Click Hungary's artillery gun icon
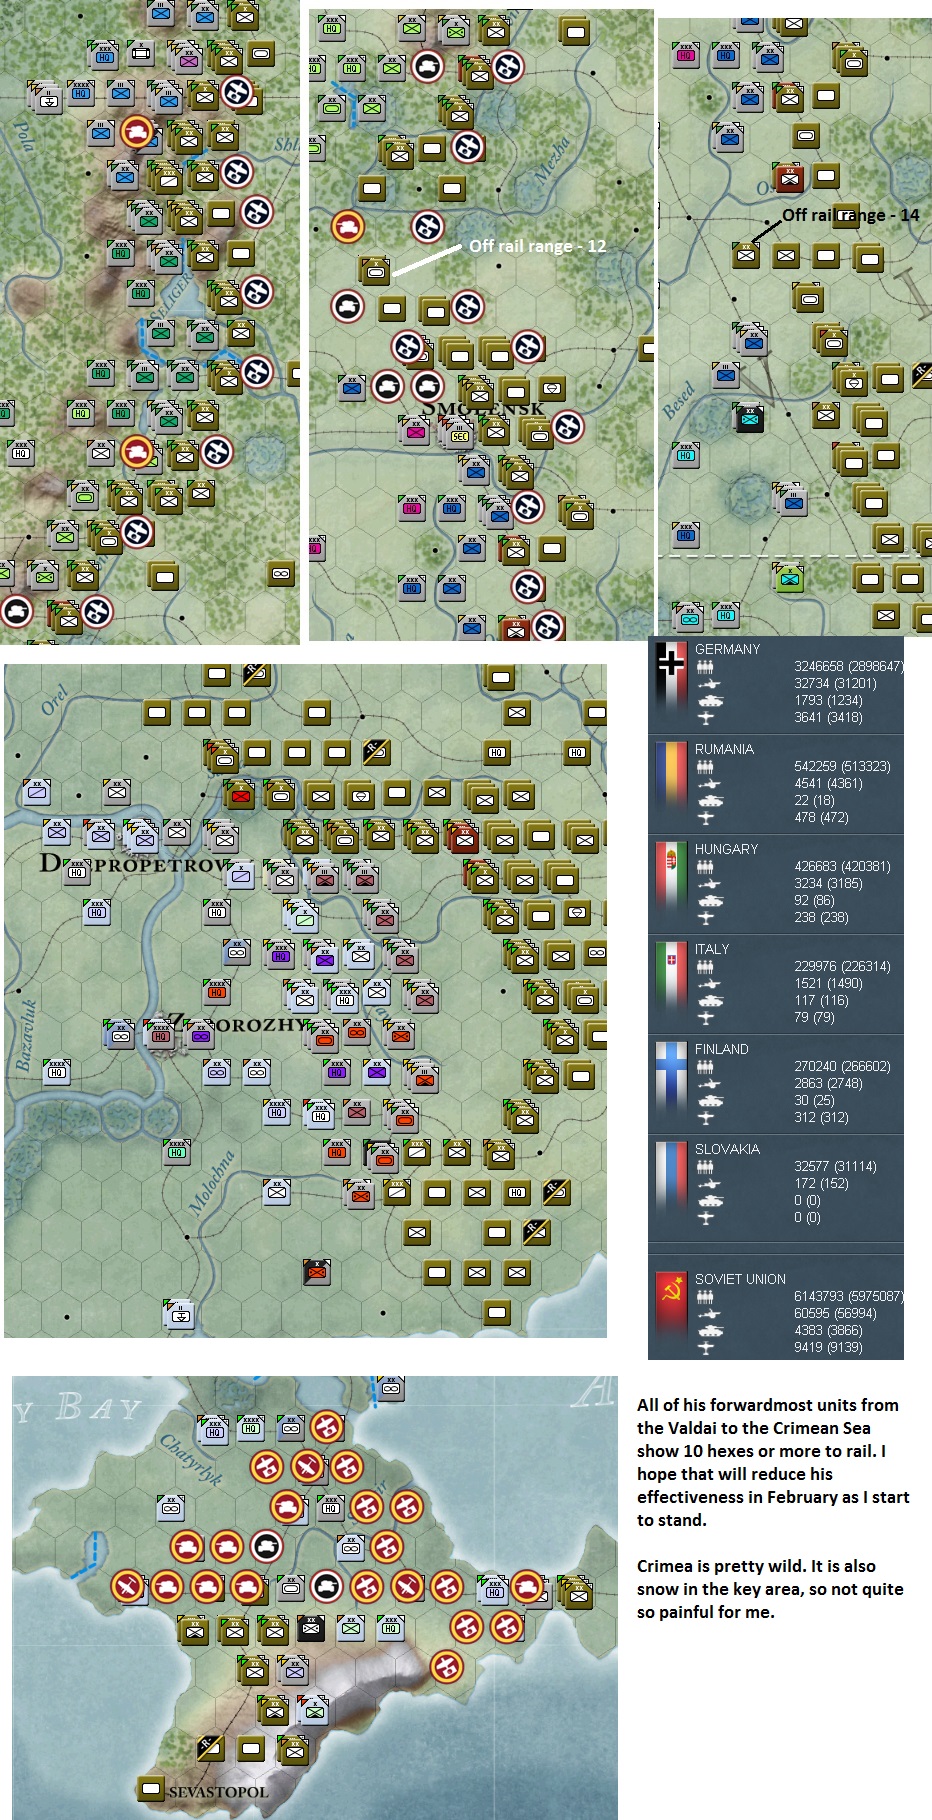Screen dimensions: 932x1820 pyautogui.click(x=707, y=883)
